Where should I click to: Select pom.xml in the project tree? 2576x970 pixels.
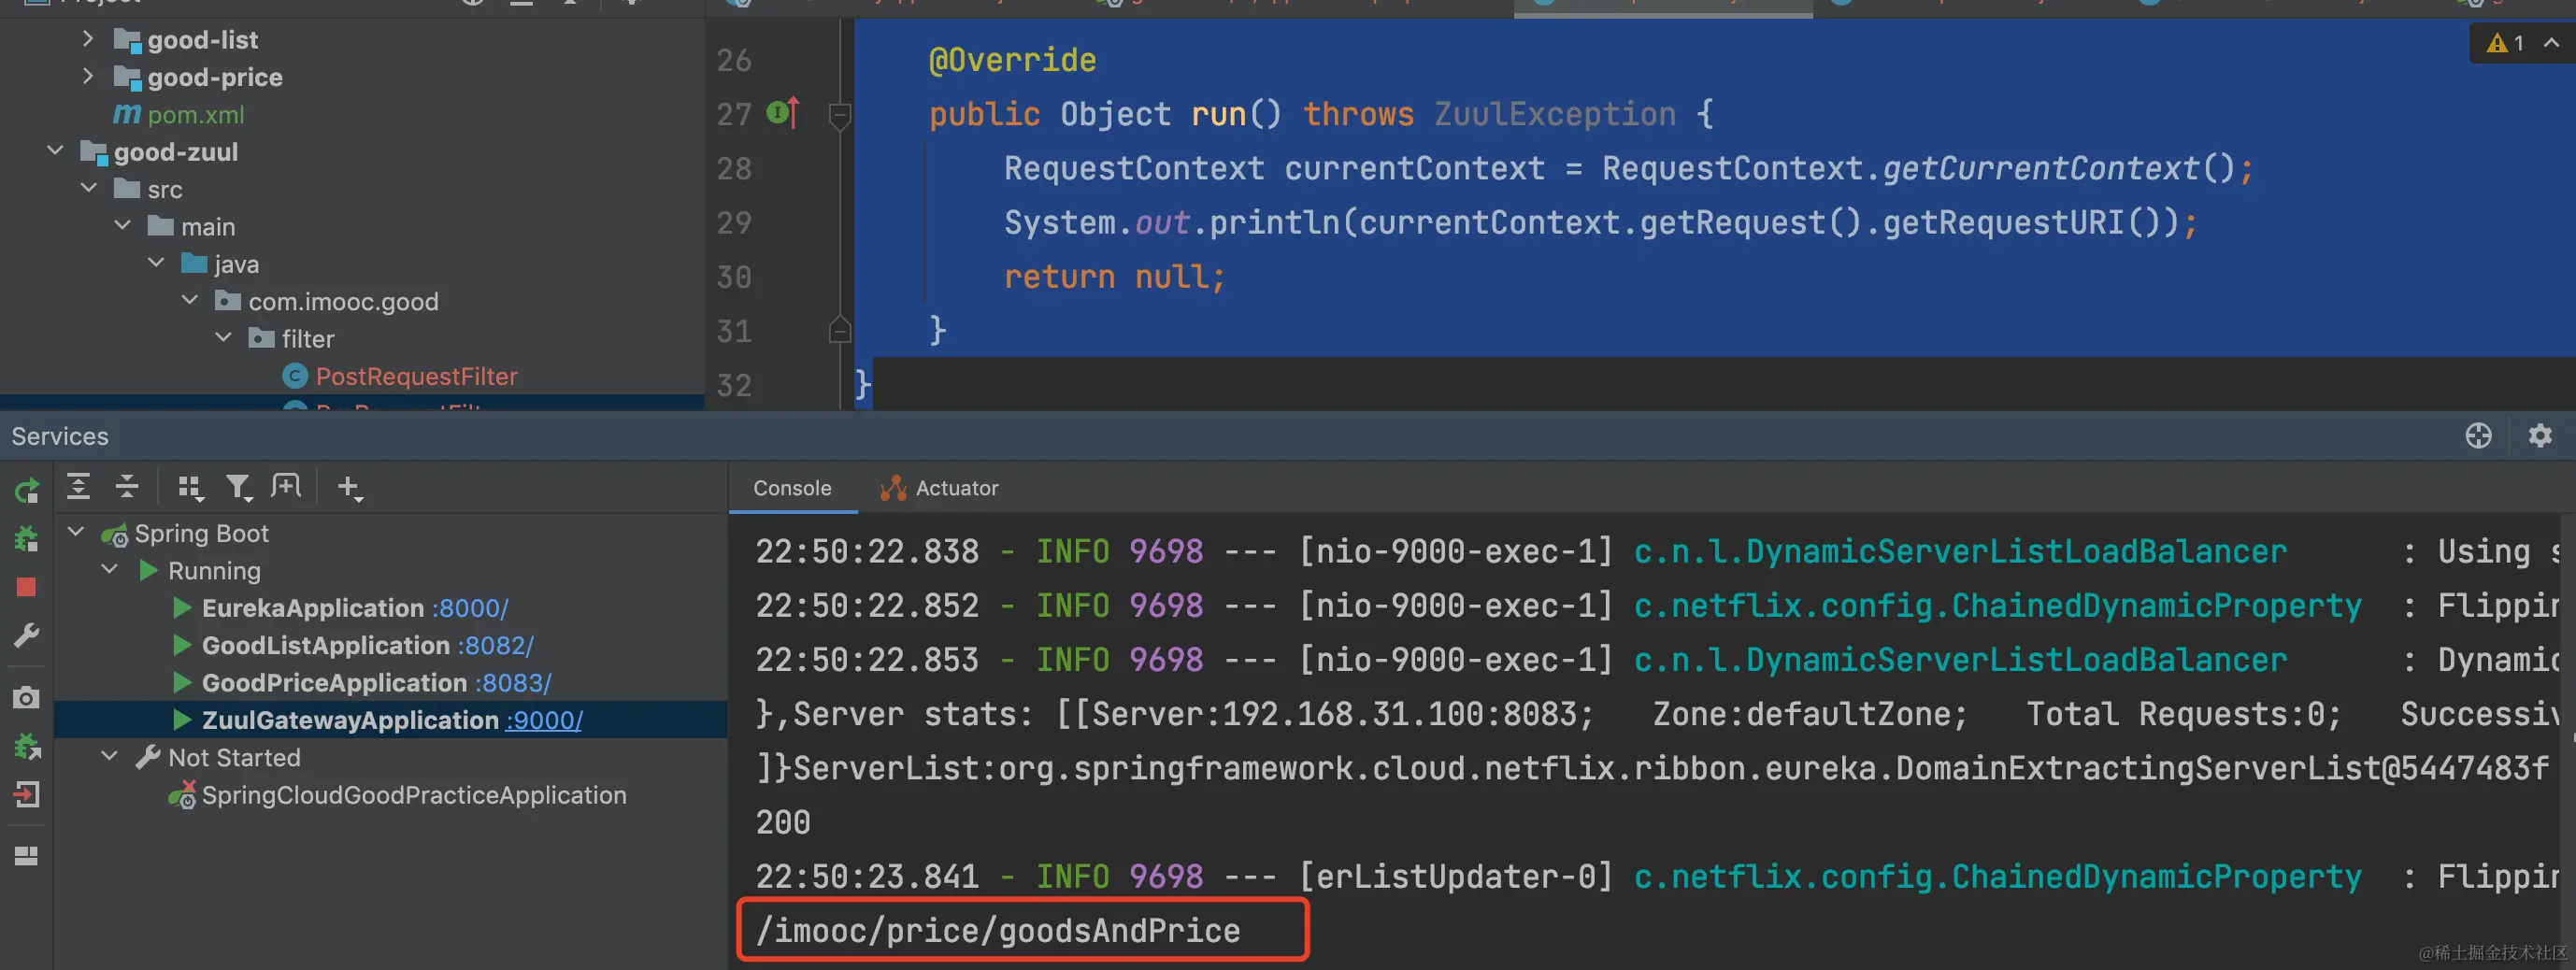[x=196, y=114]
